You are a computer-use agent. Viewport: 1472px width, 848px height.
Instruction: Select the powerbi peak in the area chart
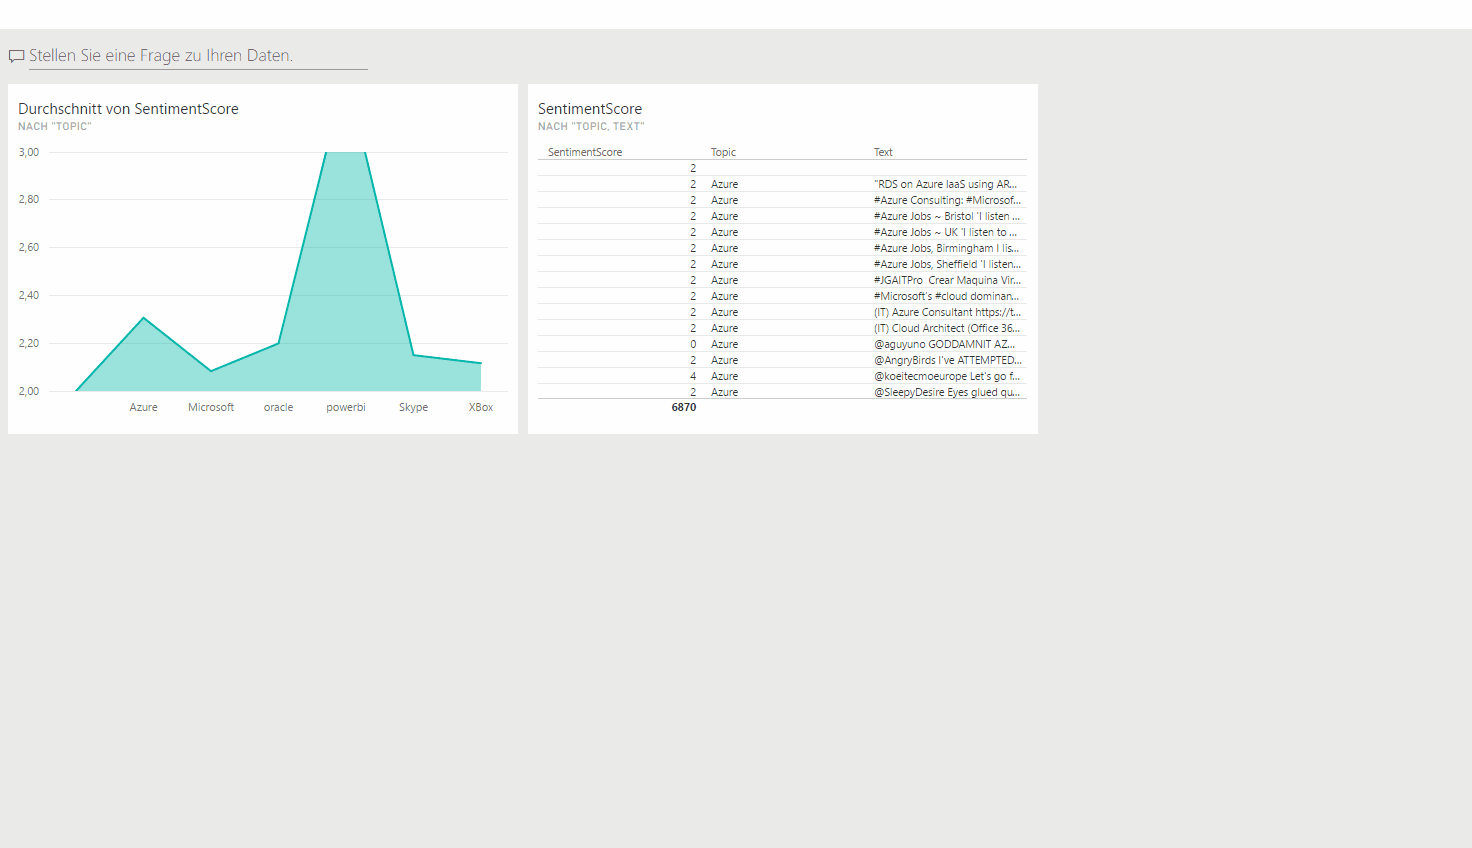[345, 155]
